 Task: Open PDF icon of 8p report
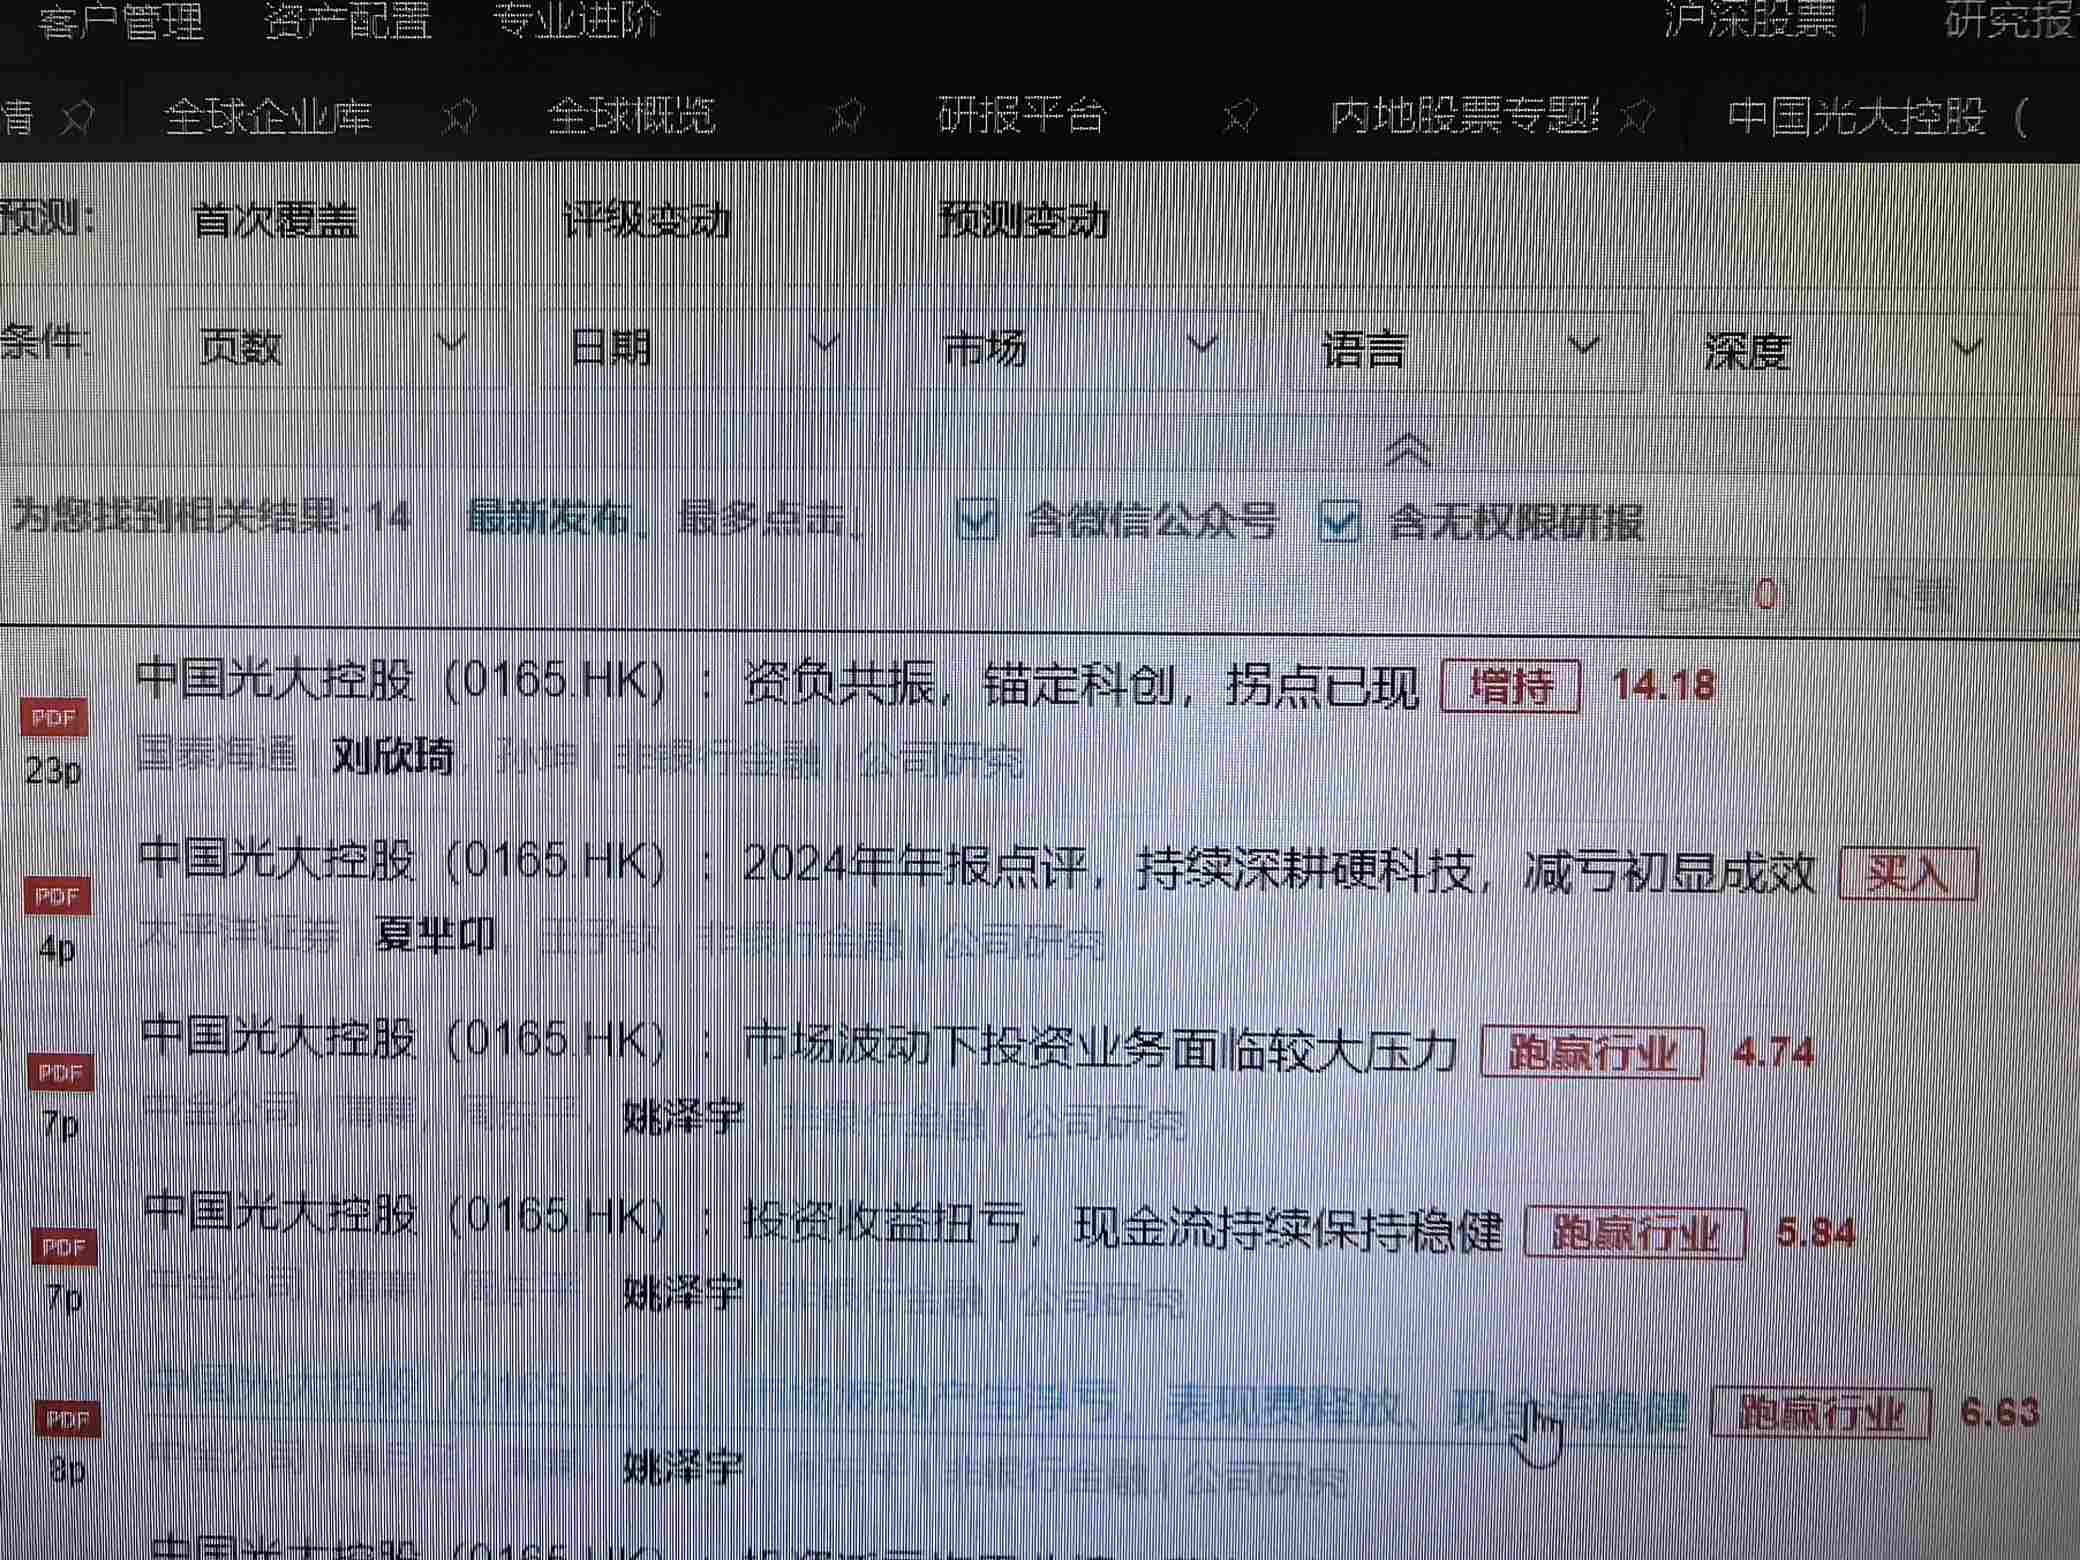tap(68, 1419)
